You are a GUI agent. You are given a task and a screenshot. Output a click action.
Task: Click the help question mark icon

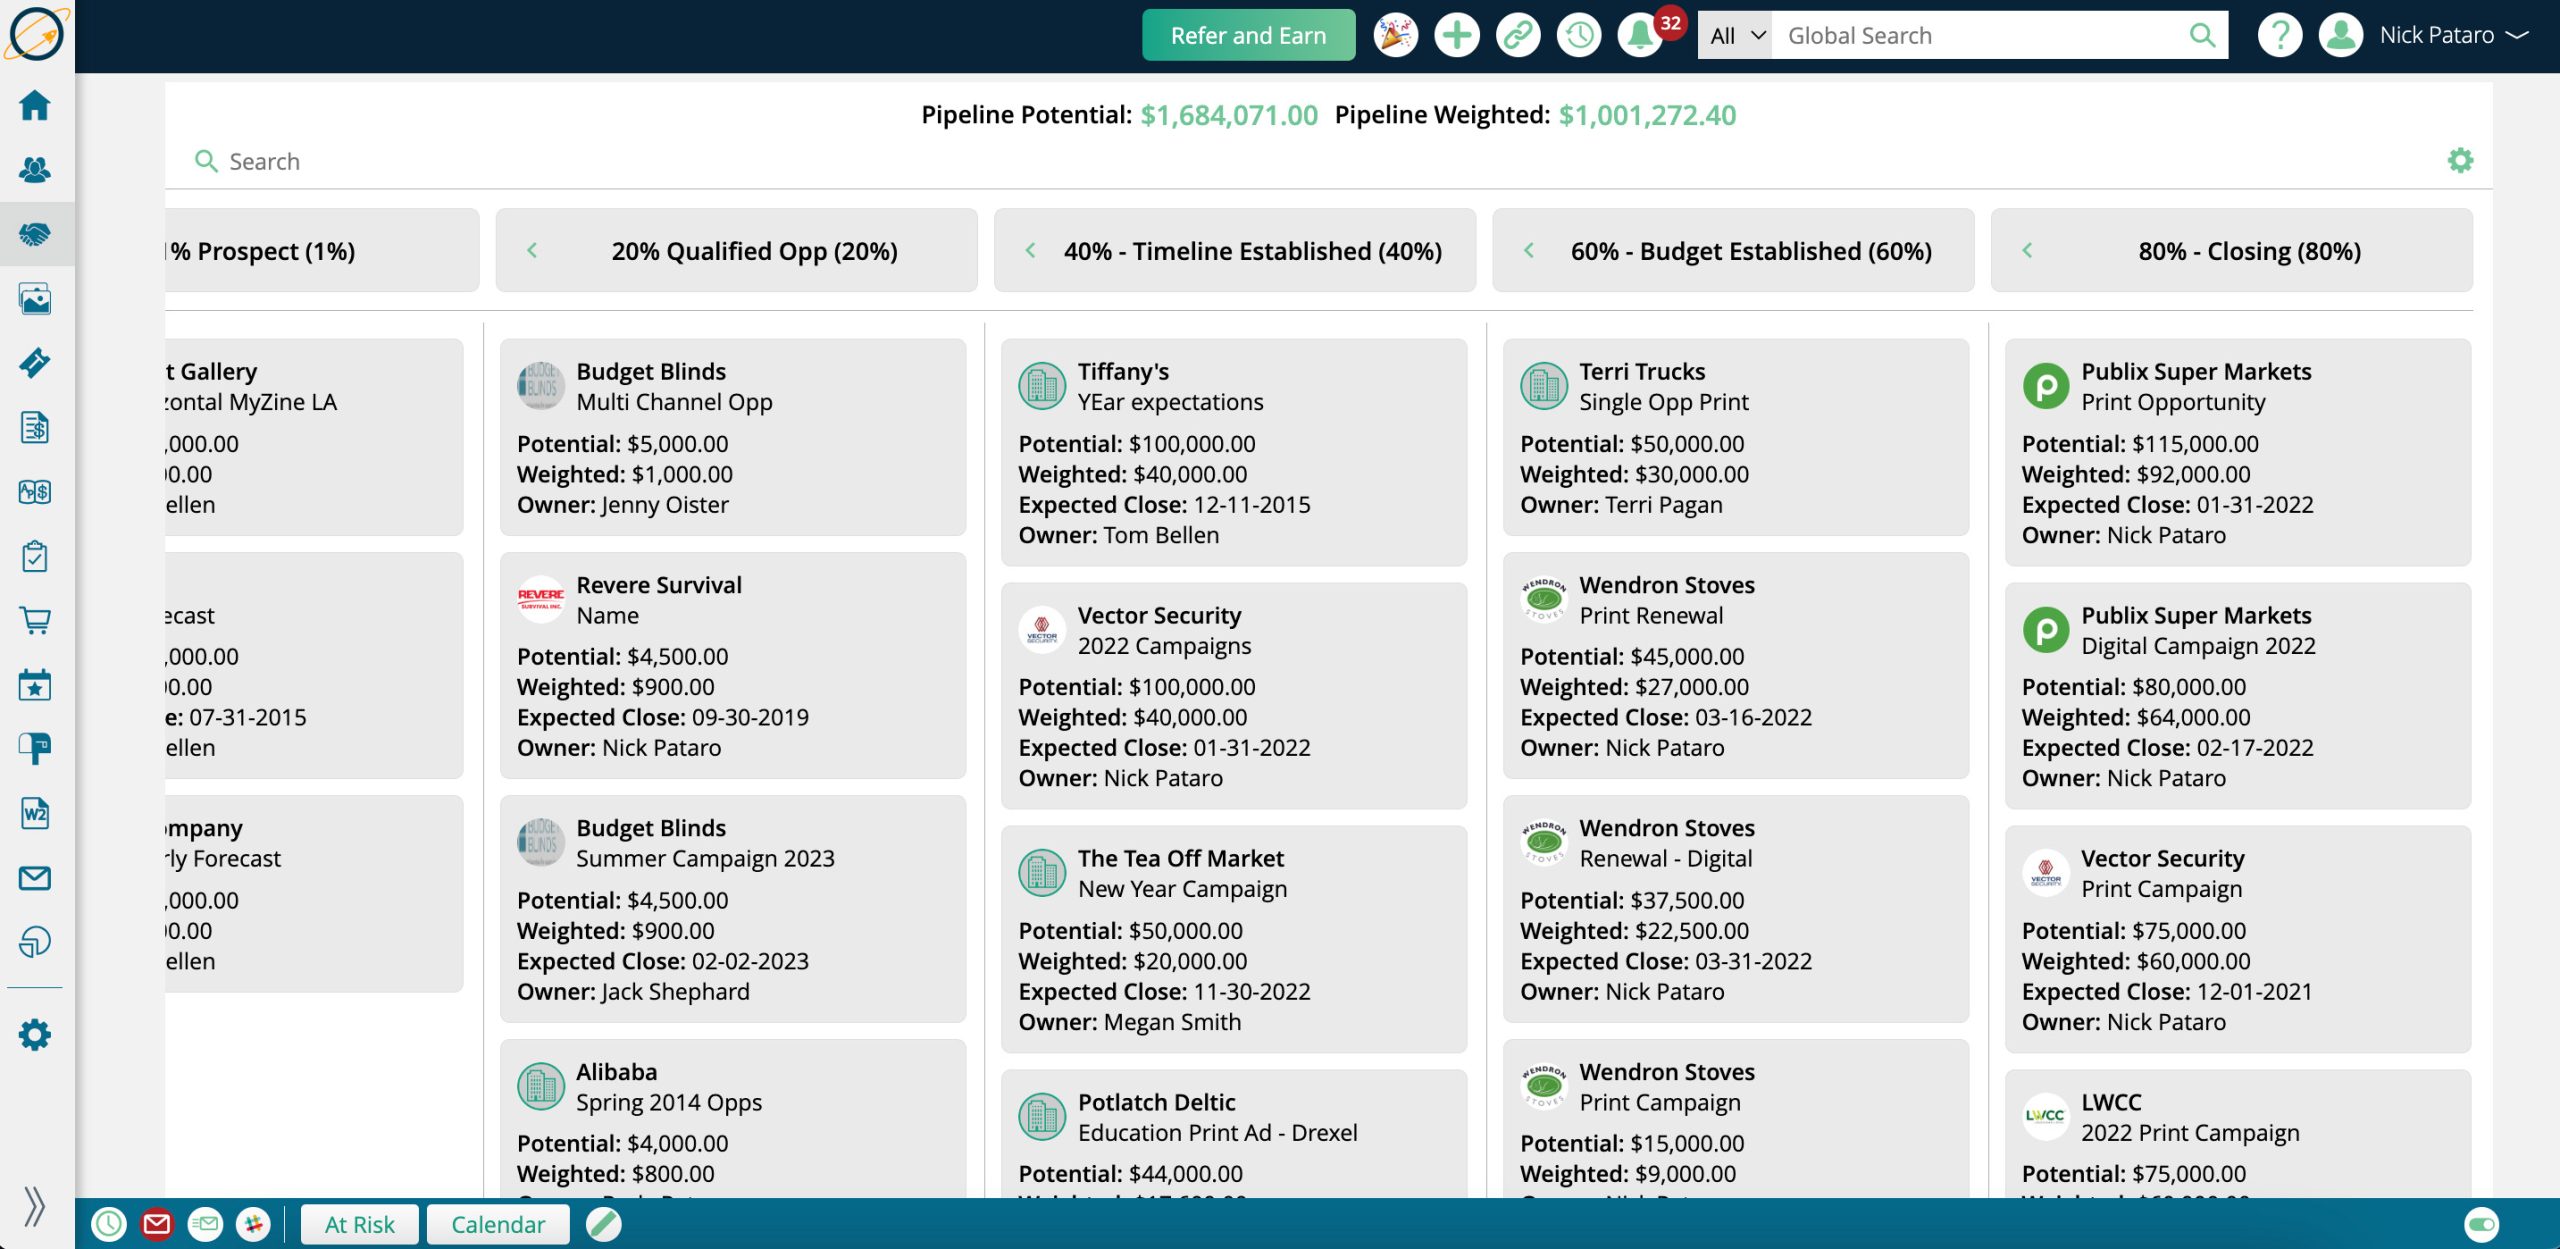(2281, 34)
